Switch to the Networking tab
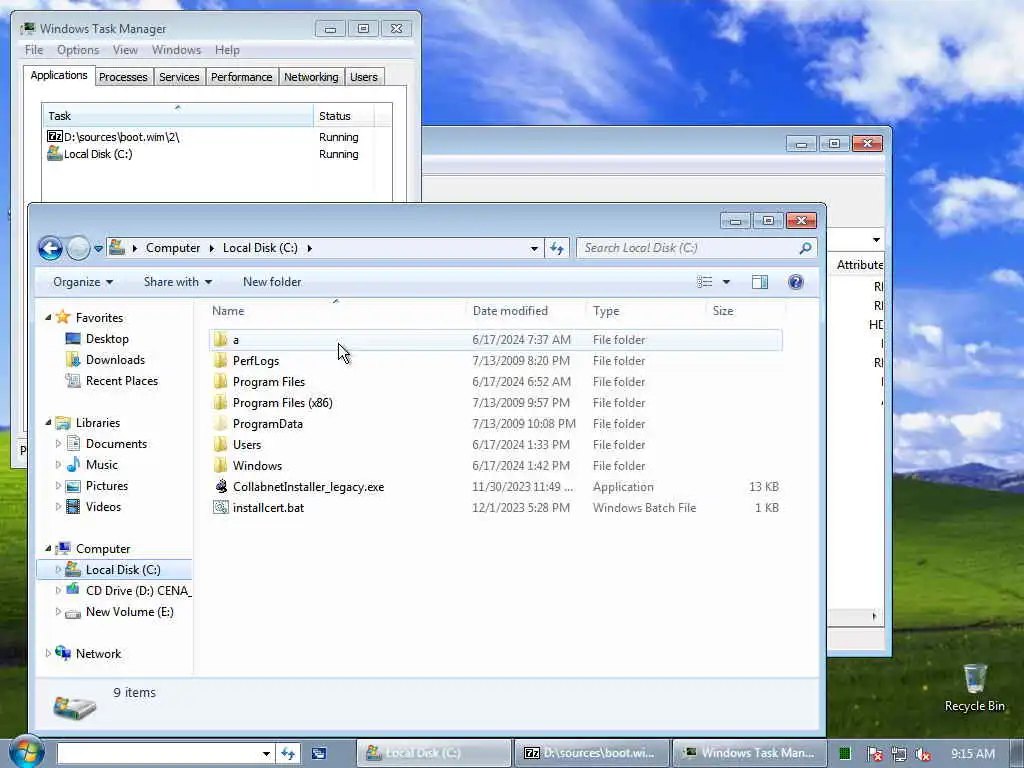This screenshot has width=1024, height=768. (x=311, y=77)
